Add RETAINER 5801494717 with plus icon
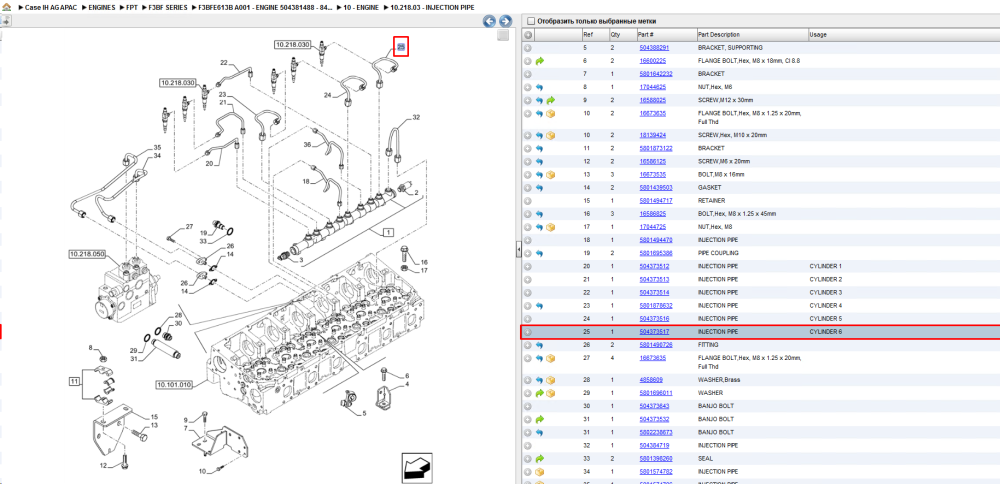The image size is (1000, 484). (528, 201)
